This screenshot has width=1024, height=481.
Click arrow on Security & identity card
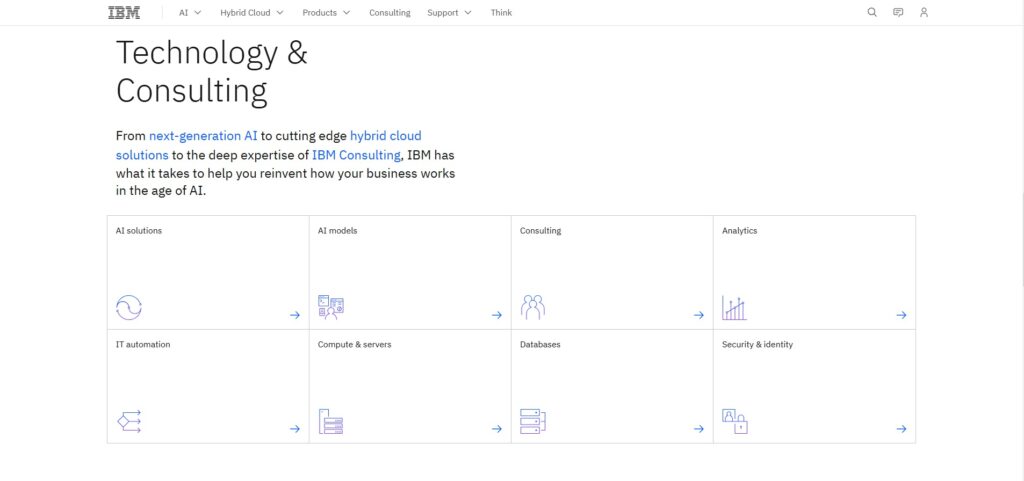[x=901, y=429]
